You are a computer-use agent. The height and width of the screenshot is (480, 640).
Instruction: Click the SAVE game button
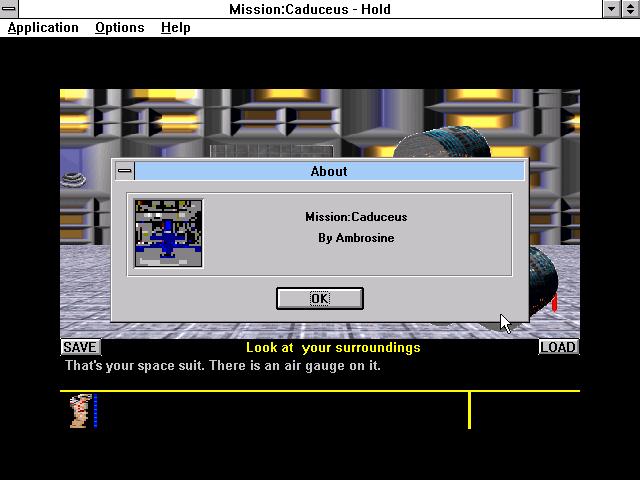click(x=80, y=347)
